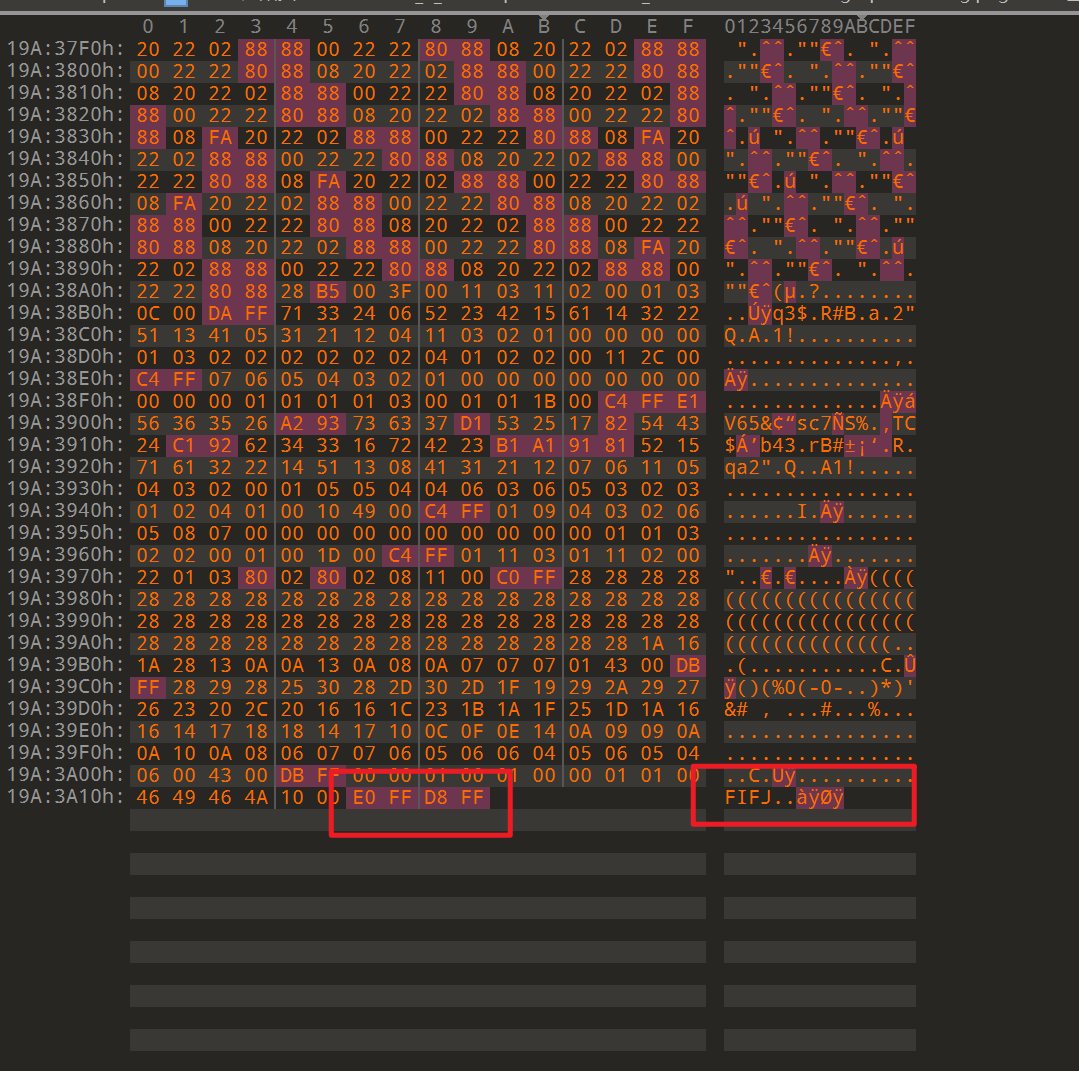The width and height of the screenshot is (1079, 1071).
Task: Click byte 1D in row 19A:3960h
Action: (x=328, y=555)
